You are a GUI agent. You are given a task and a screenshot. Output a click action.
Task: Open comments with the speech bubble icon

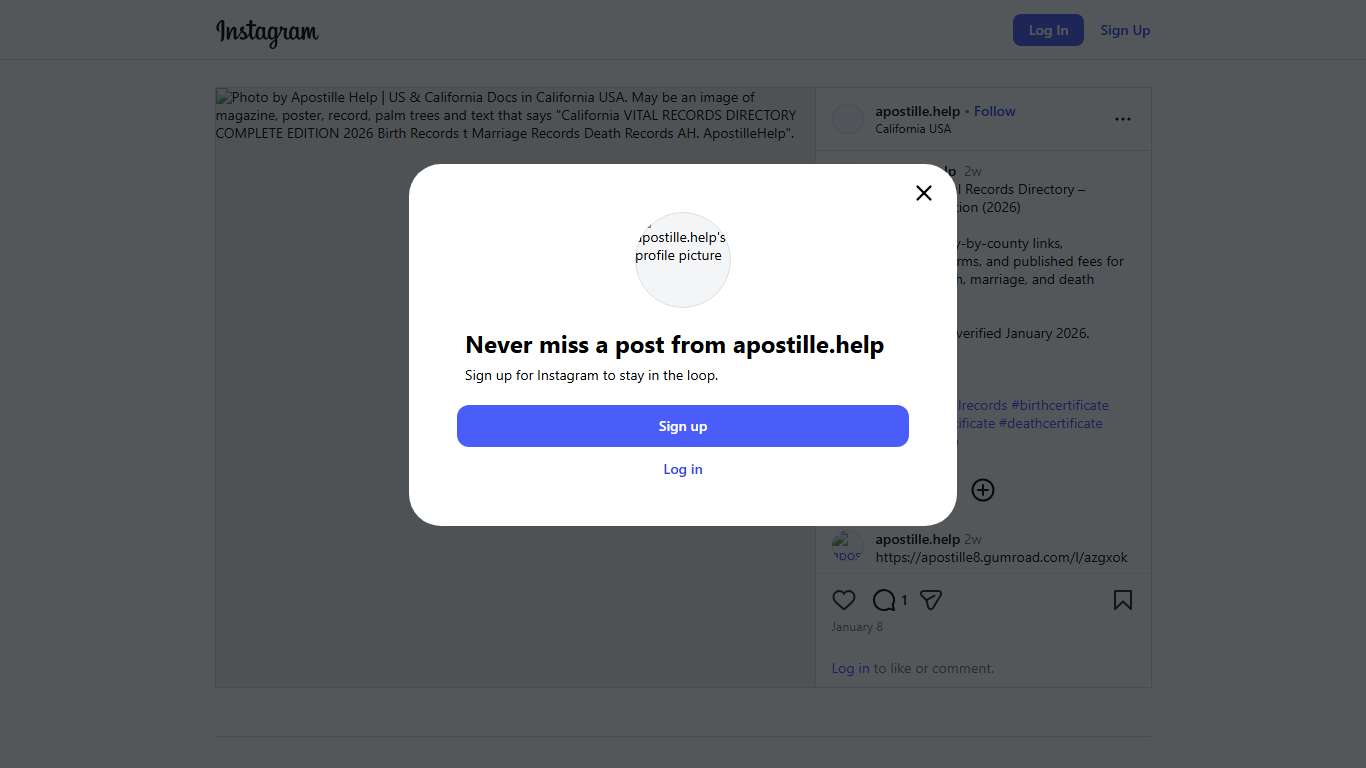coord(884,600)
